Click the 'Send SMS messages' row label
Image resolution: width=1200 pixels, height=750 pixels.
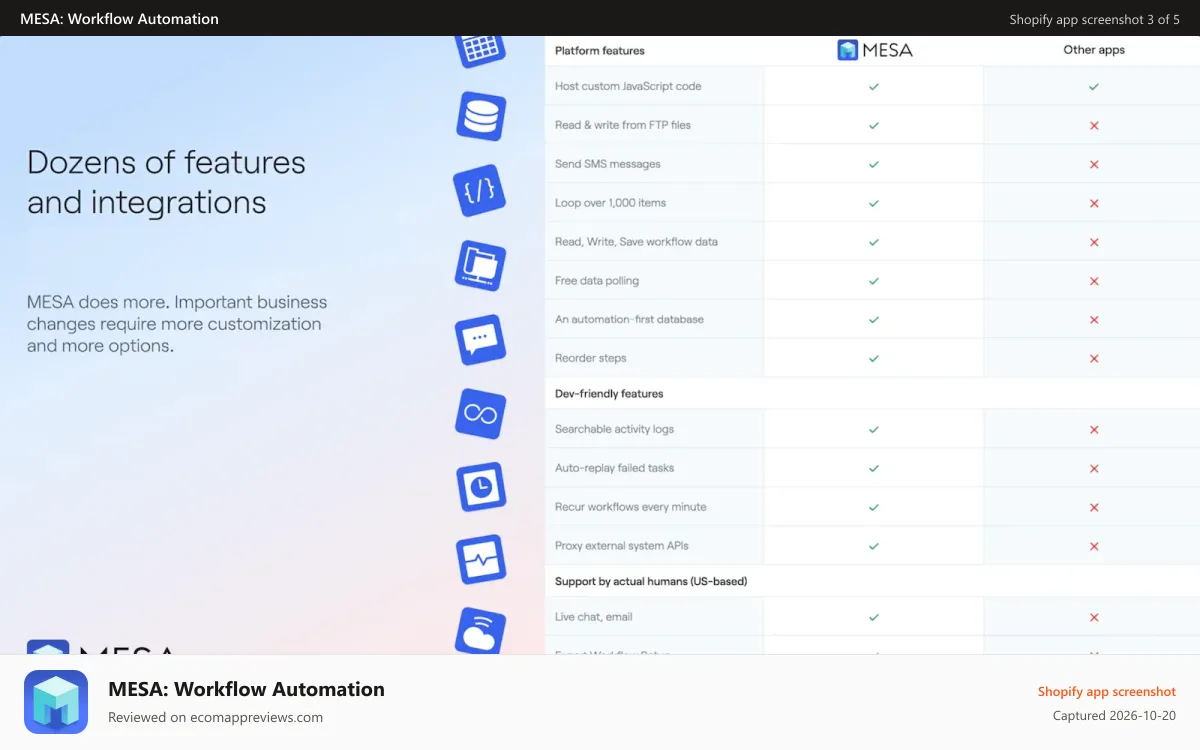pyautogui.click(x=608, y=164)
